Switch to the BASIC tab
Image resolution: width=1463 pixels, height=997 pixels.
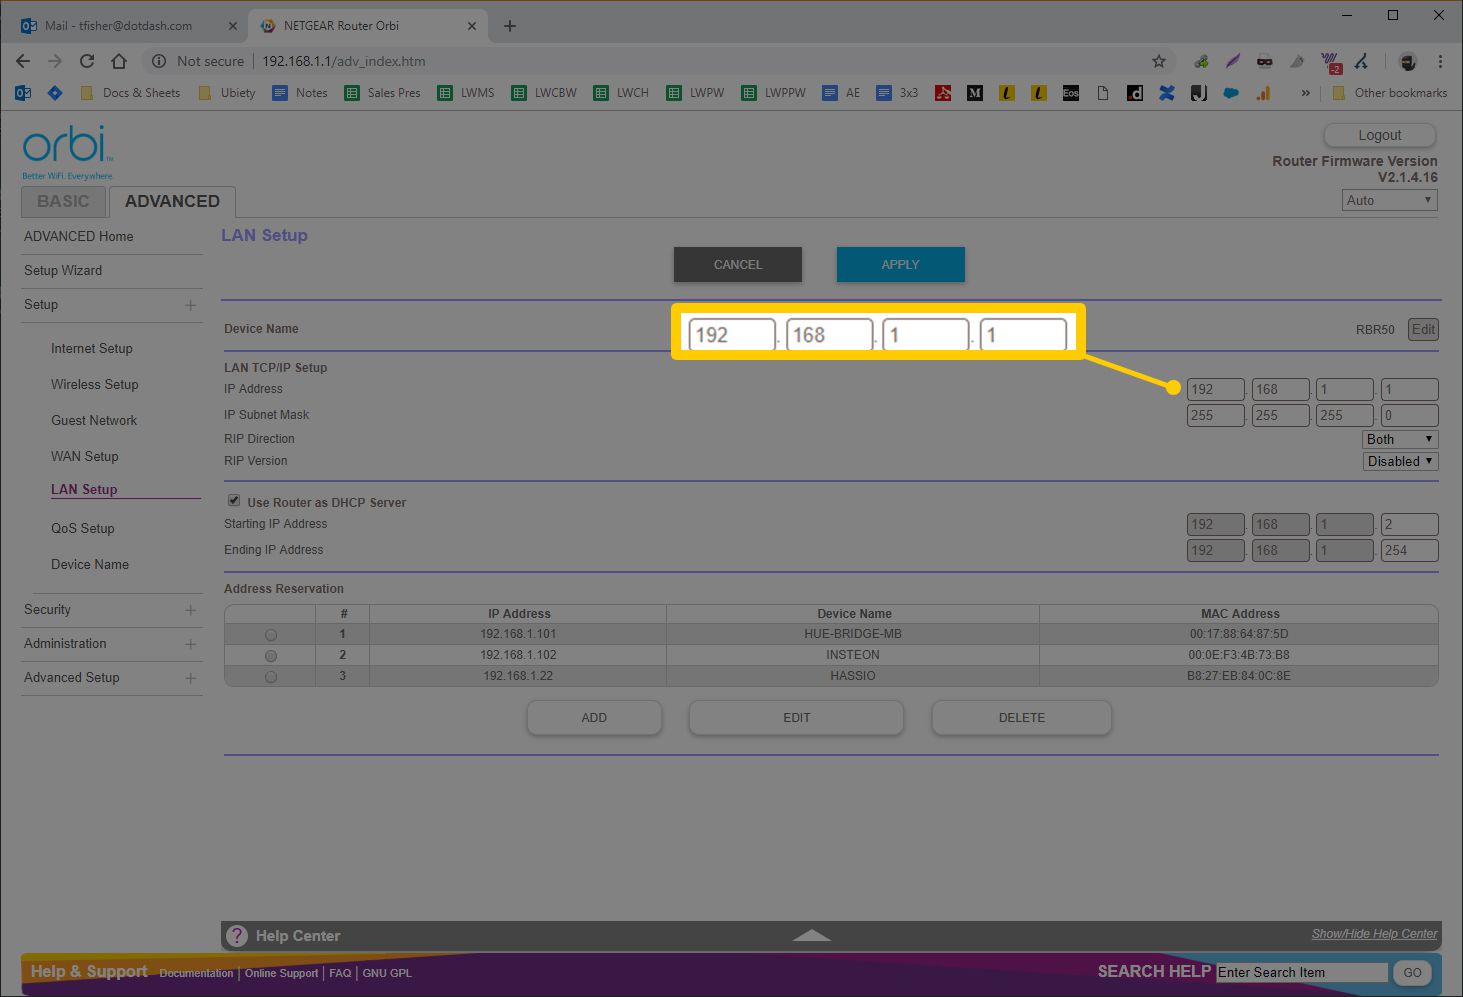[63, 201]
